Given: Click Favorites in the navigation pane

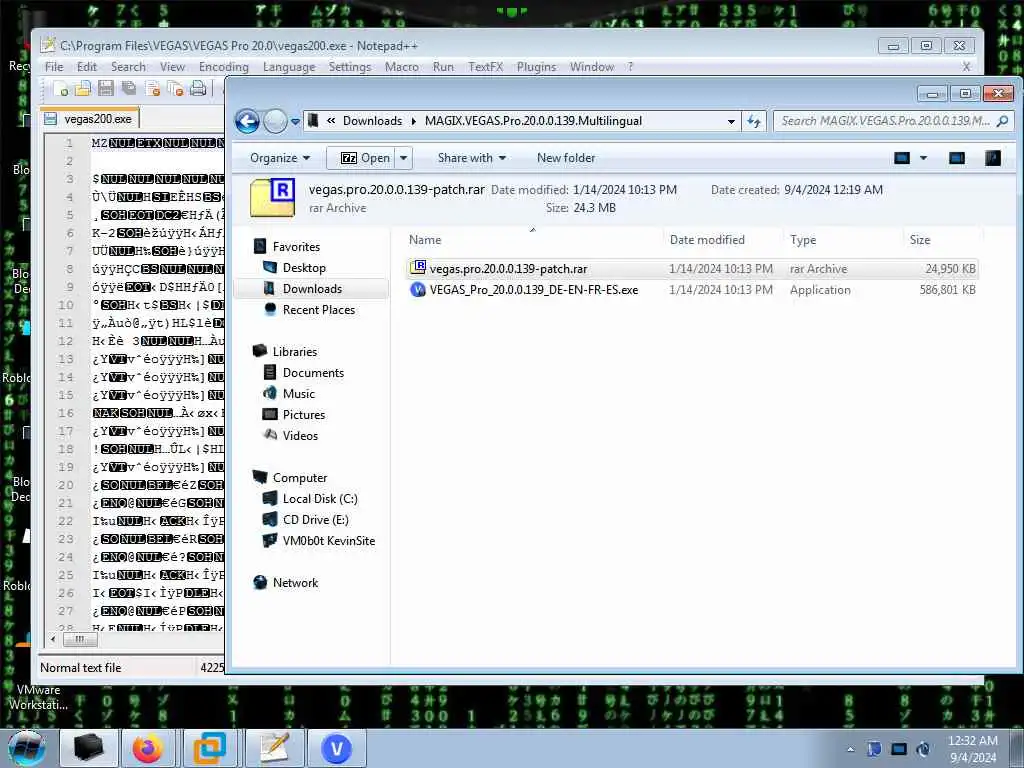Looking at the screenshot, I should 296,247.
